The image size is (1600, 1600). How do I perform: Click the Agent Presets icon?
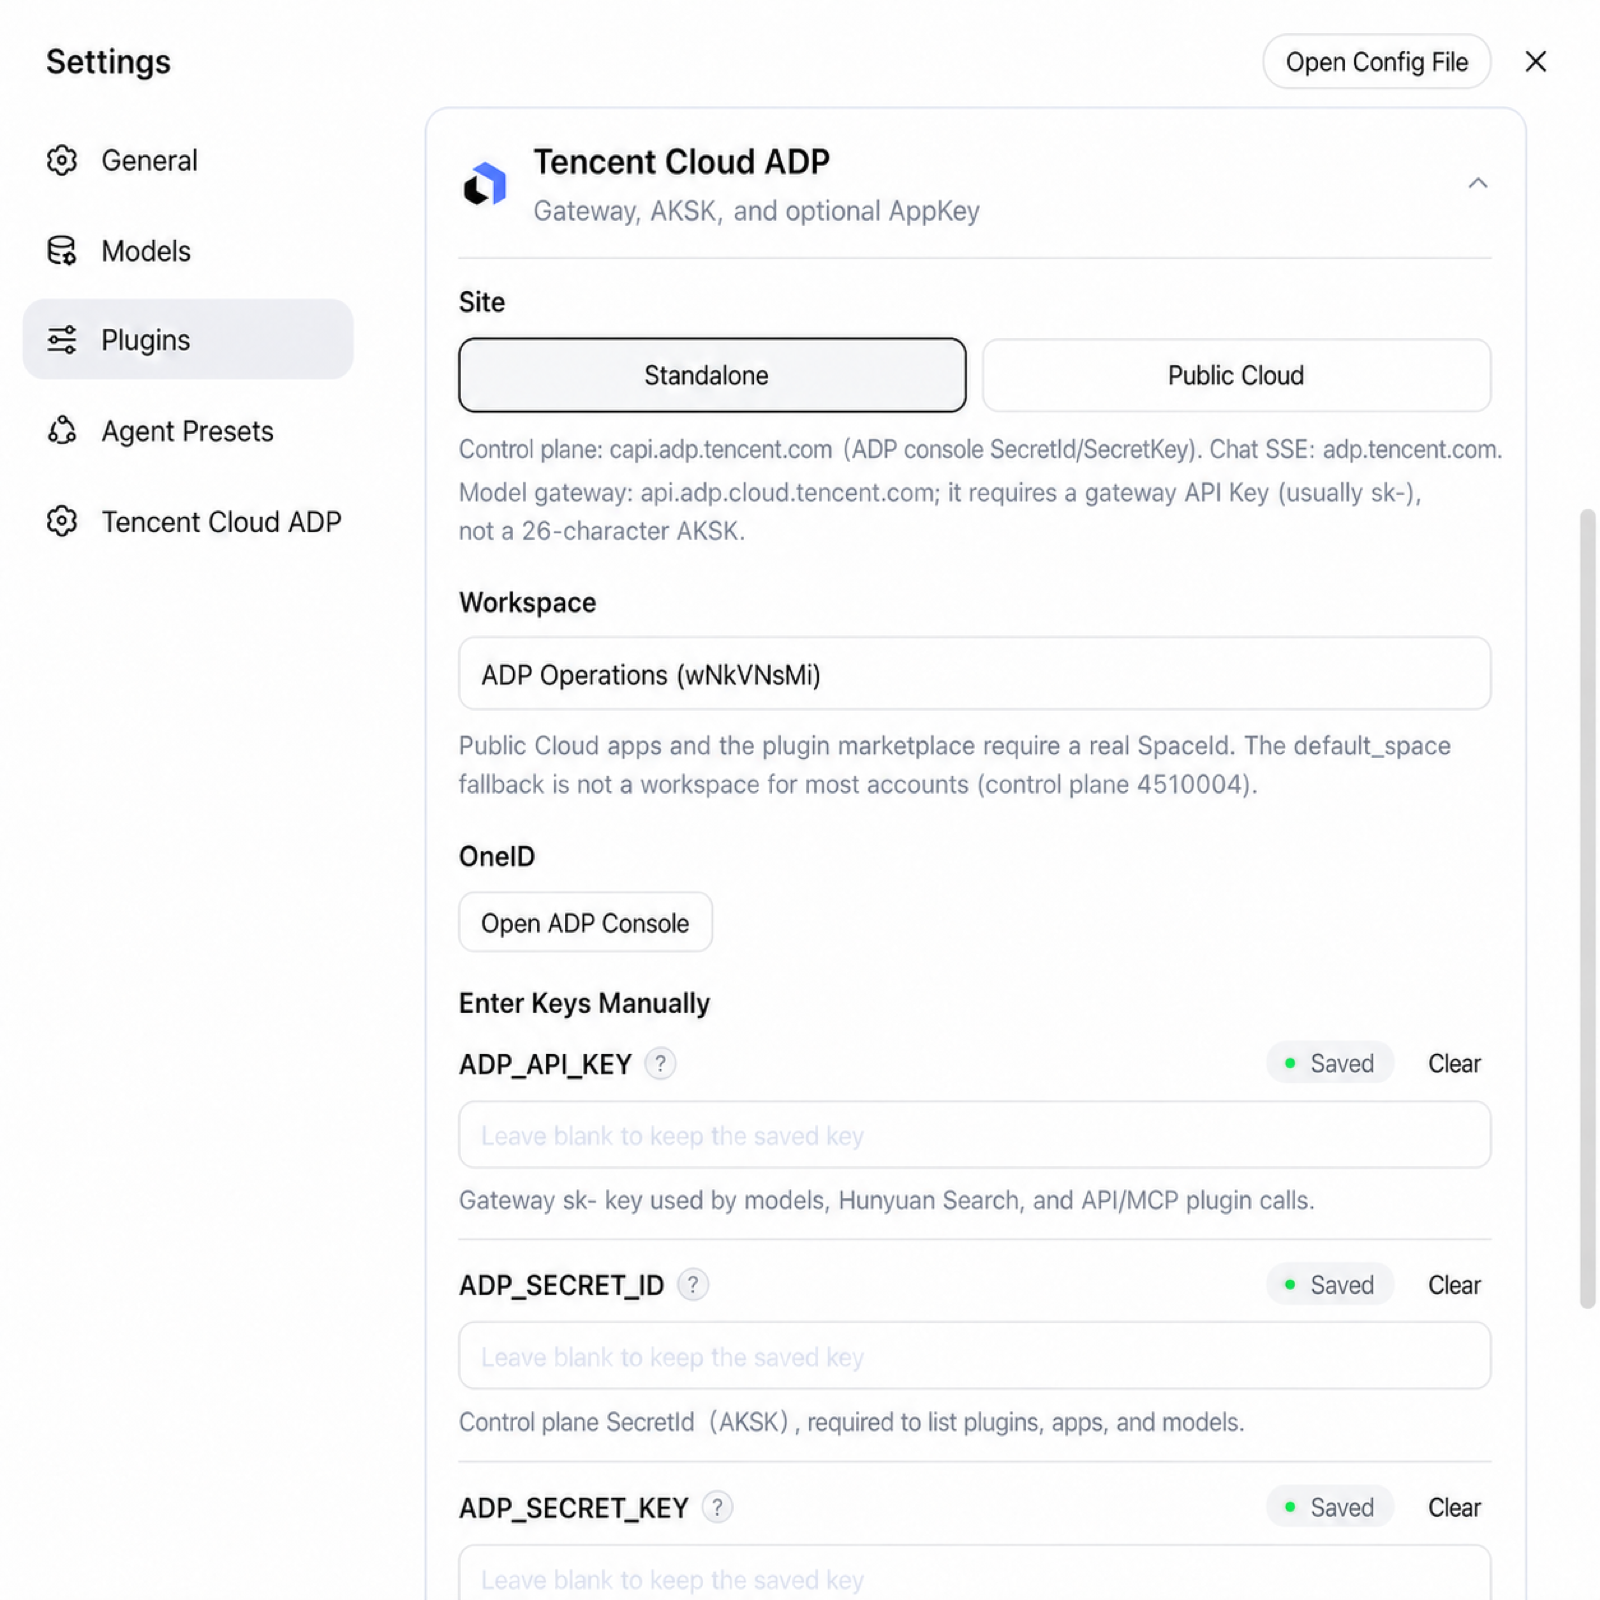click(x=62, y=431)
